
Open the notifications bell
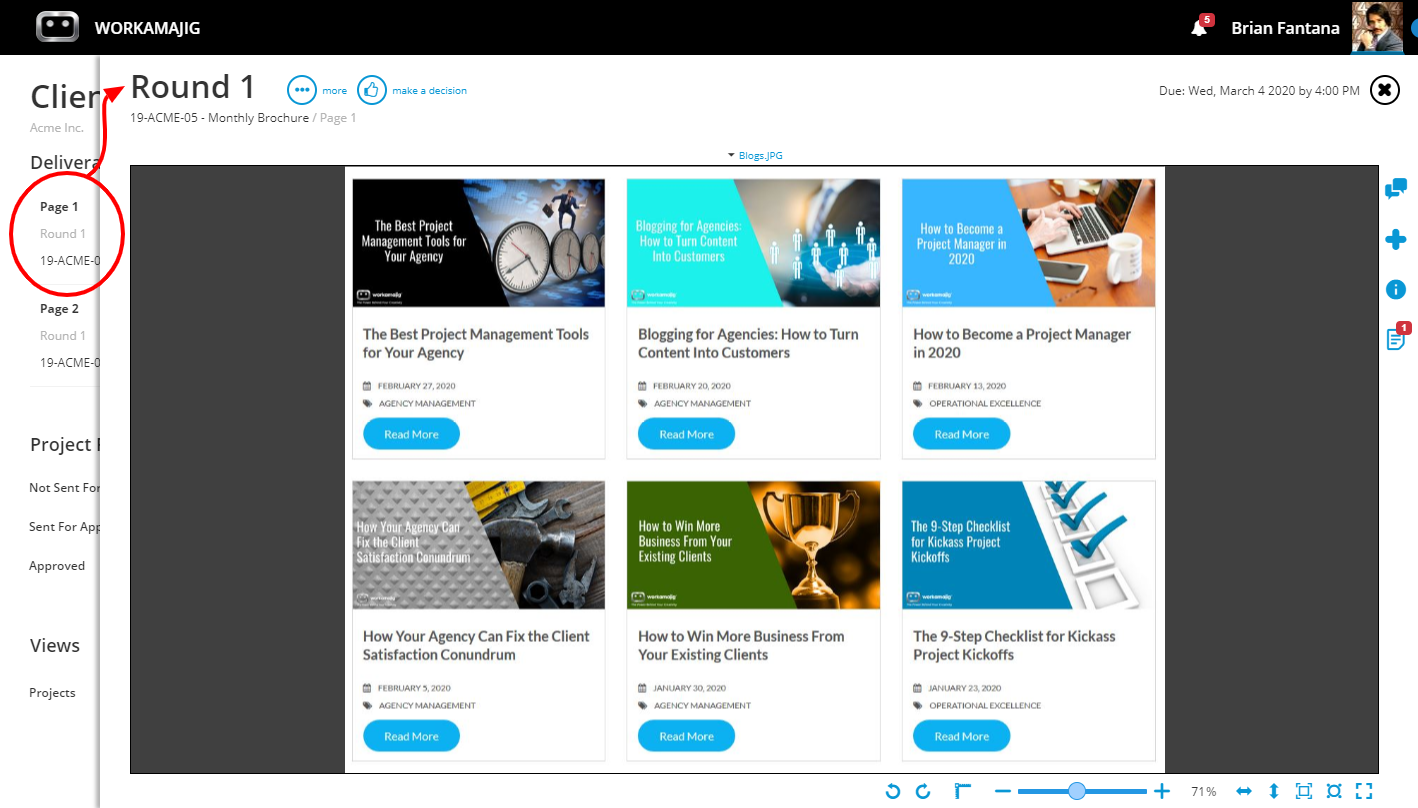(1200, 27)
